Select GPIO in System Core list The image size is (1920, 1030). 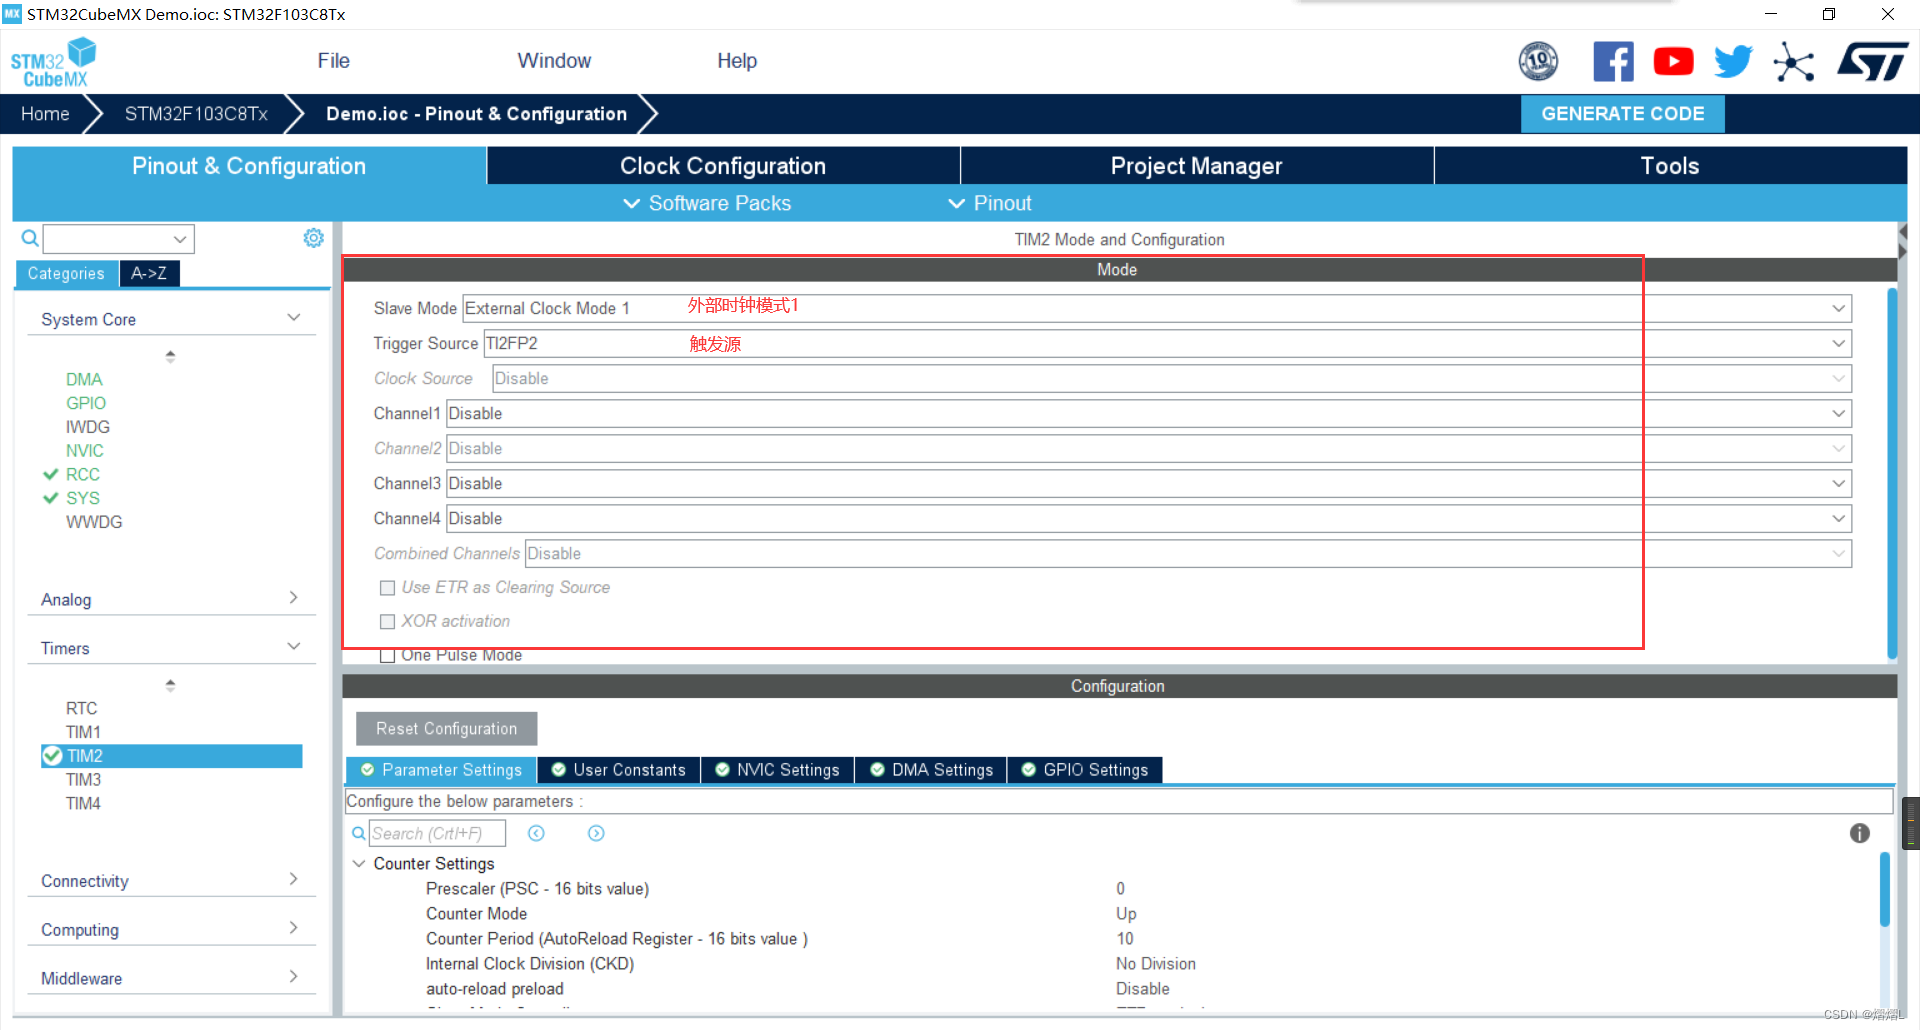click(x=85, y=403)
